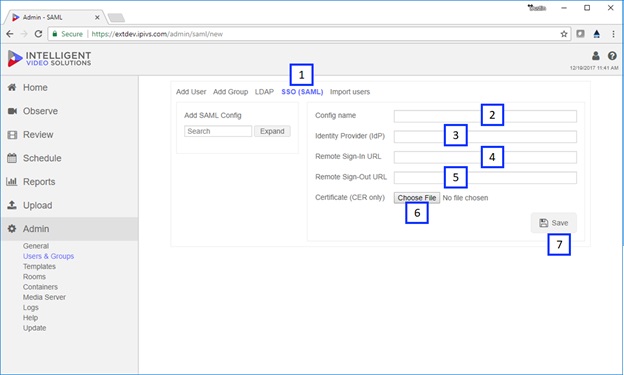
Task: Collapse the Admin menu section
Action: (70, 229)
